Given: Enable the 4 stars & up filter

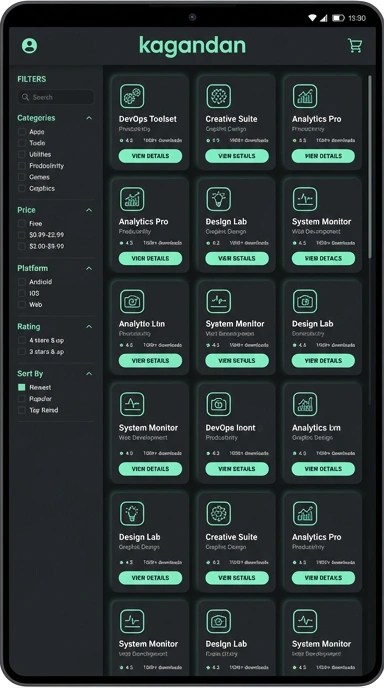Looking at the screenshot, I should click(22, 340).
